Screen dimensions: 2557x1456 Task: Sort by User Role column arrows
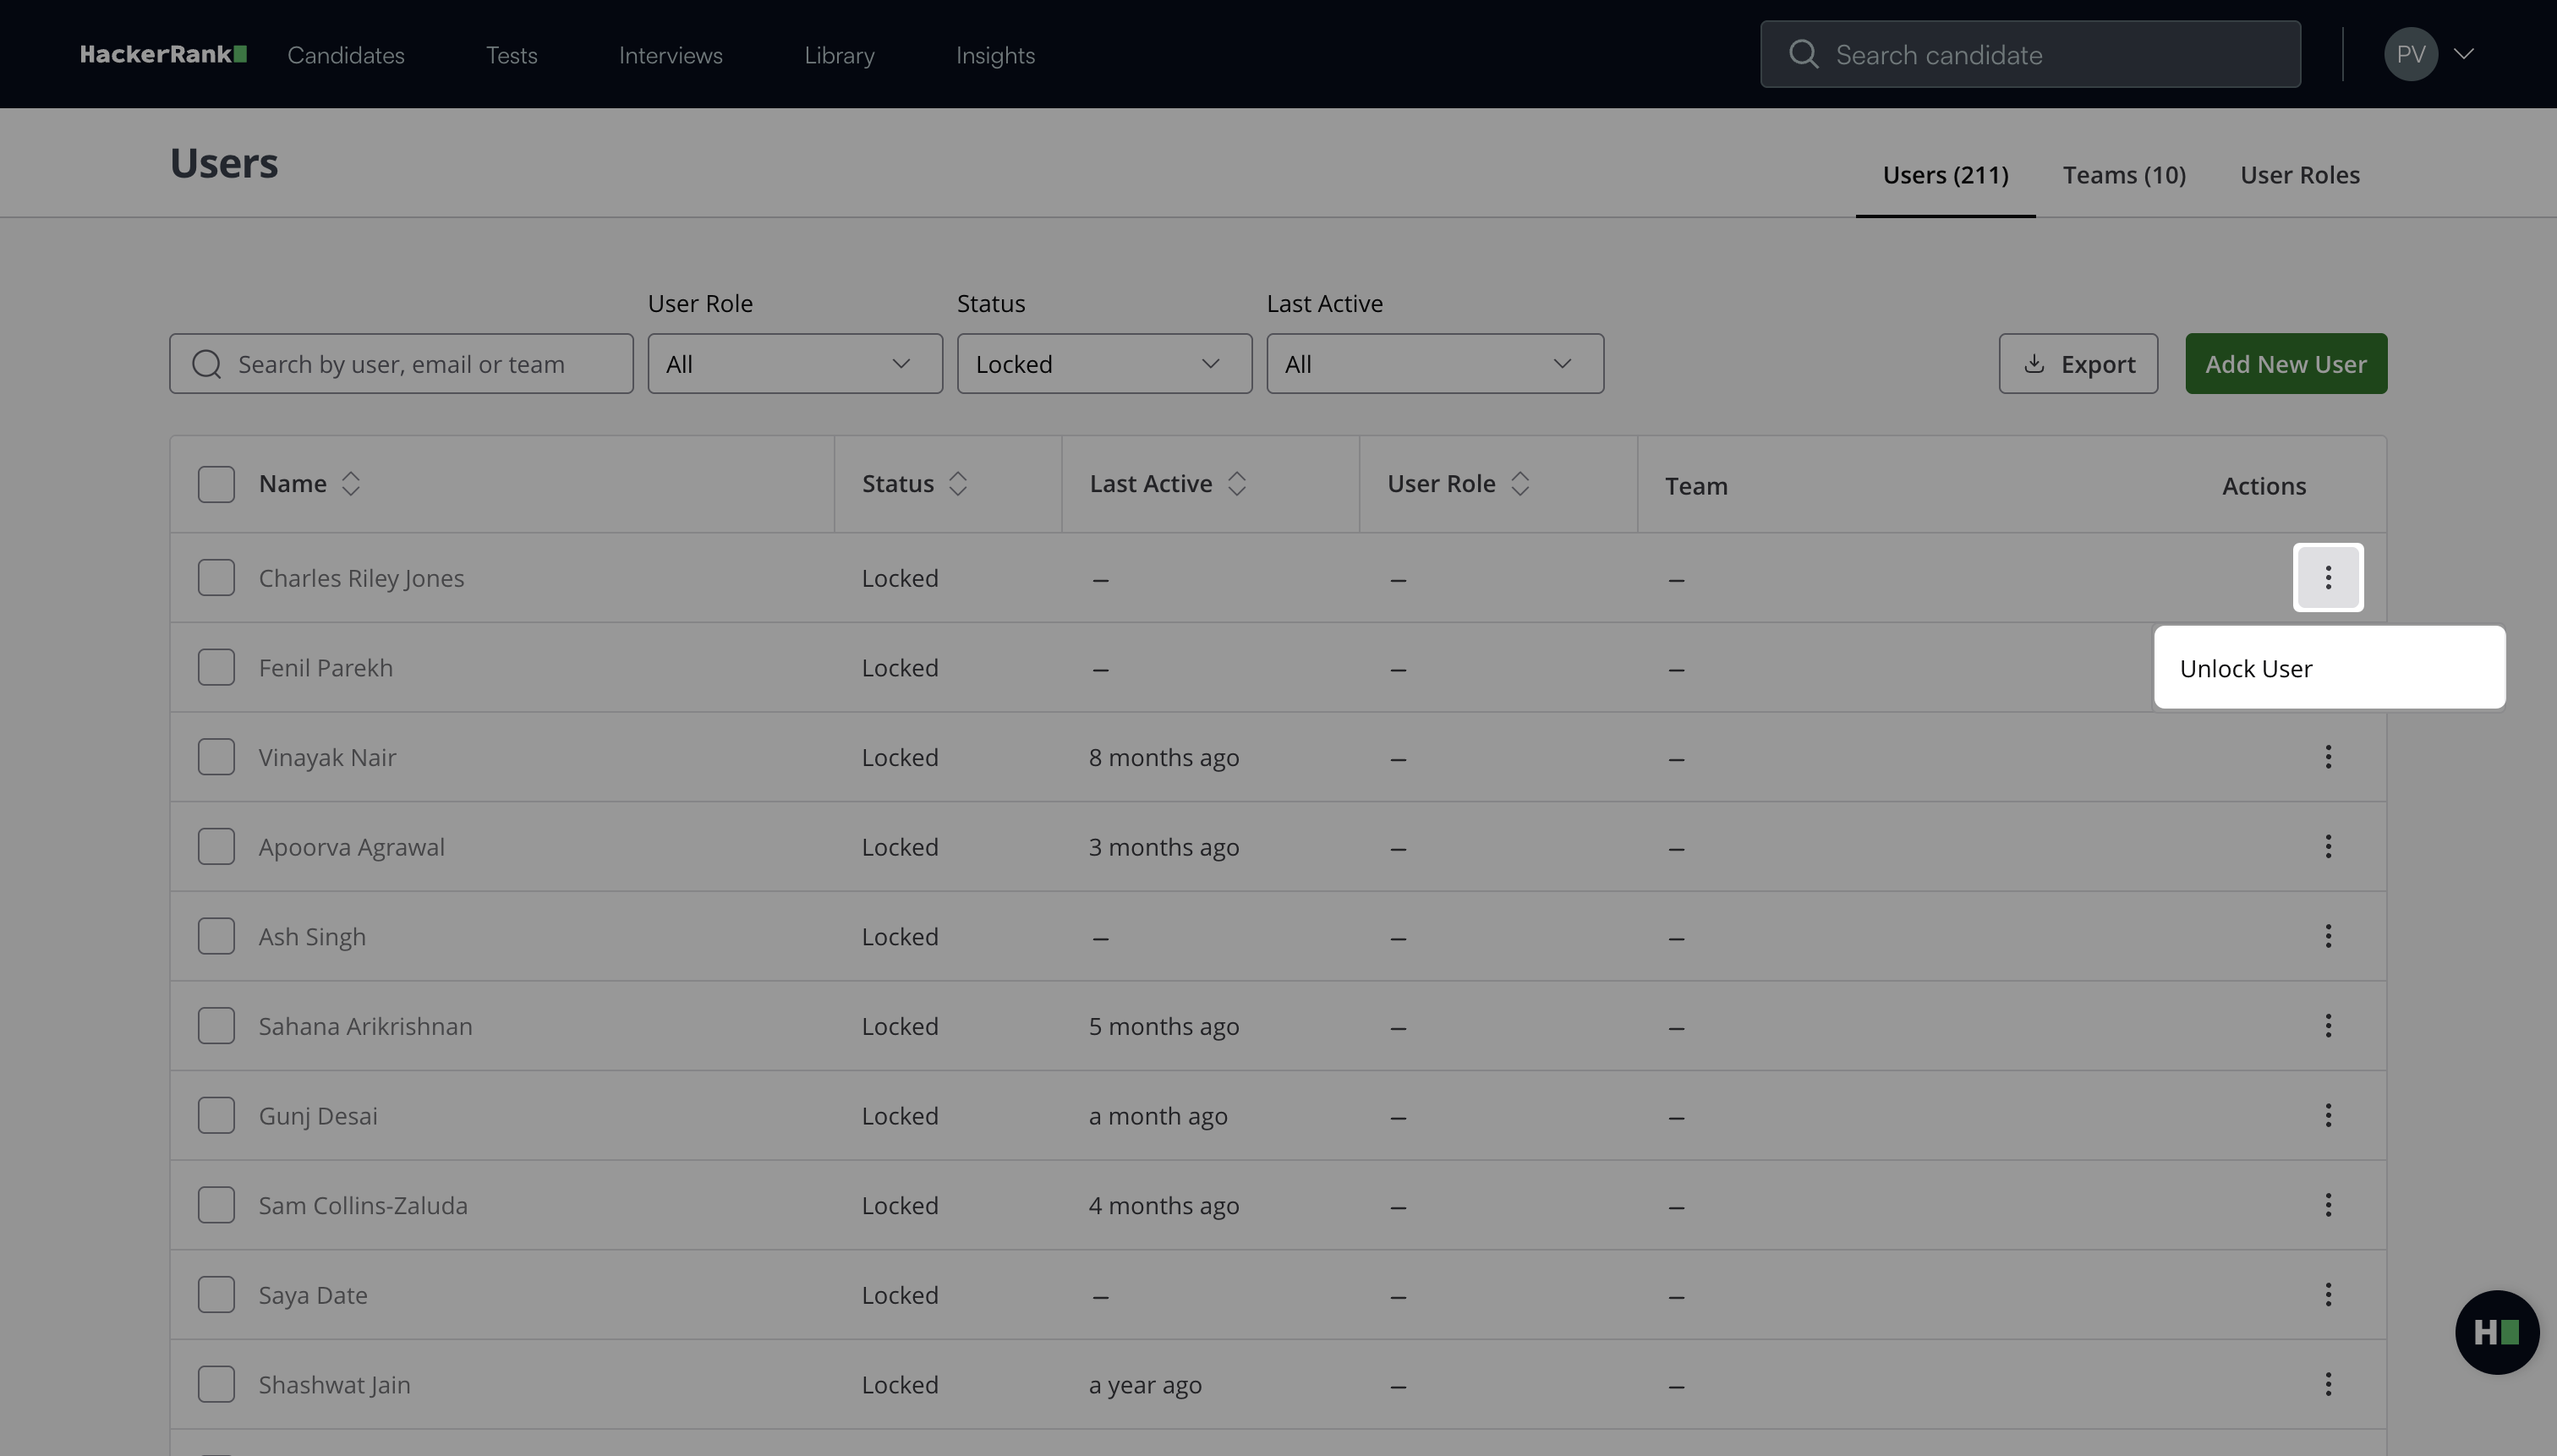[x=1519, y=484]
